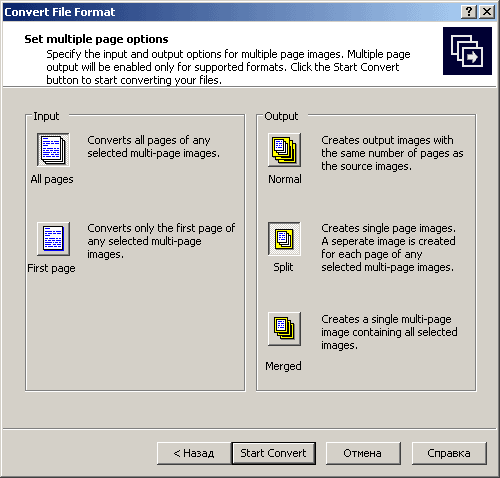Select the All pages input icon
Screen dimensions: 500x478
[x=53, y=150]
